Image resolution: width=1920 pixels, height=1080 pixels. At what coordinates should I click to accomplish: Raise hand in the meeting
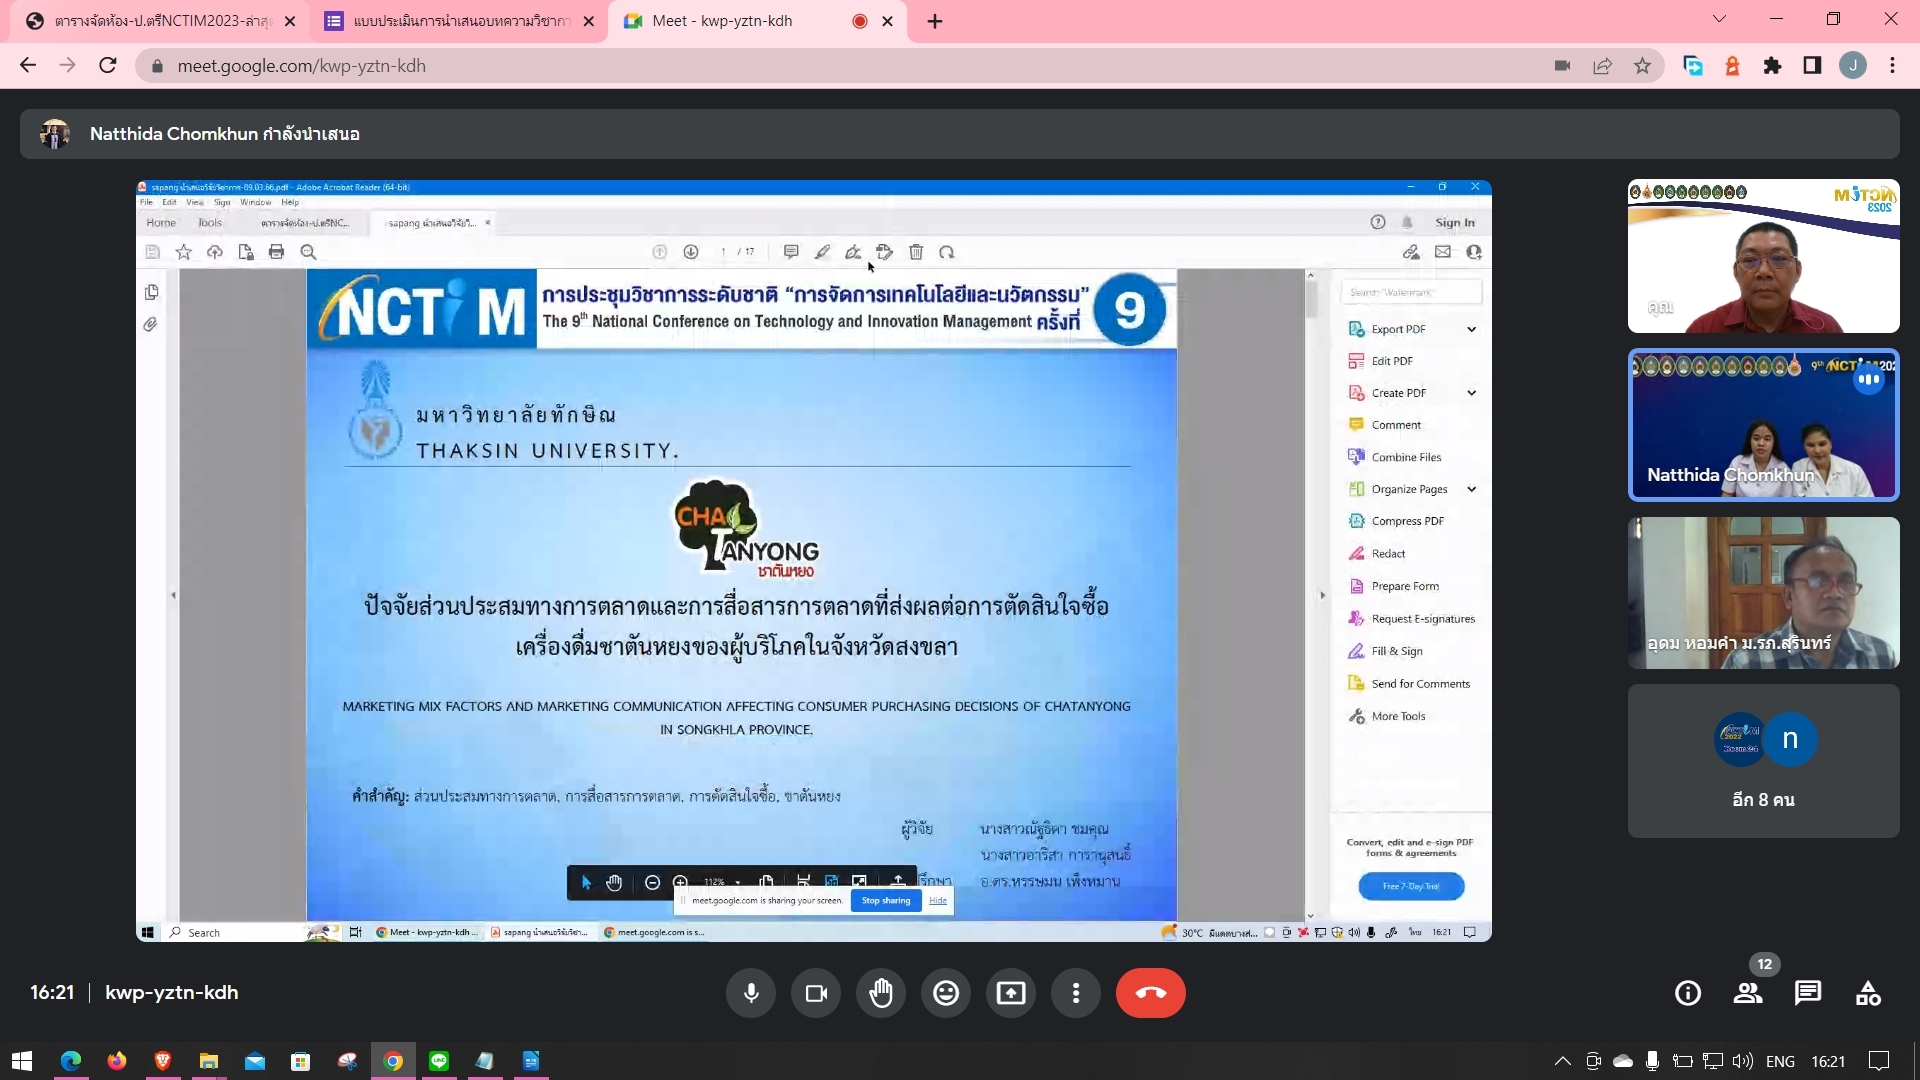click(881, 993)
